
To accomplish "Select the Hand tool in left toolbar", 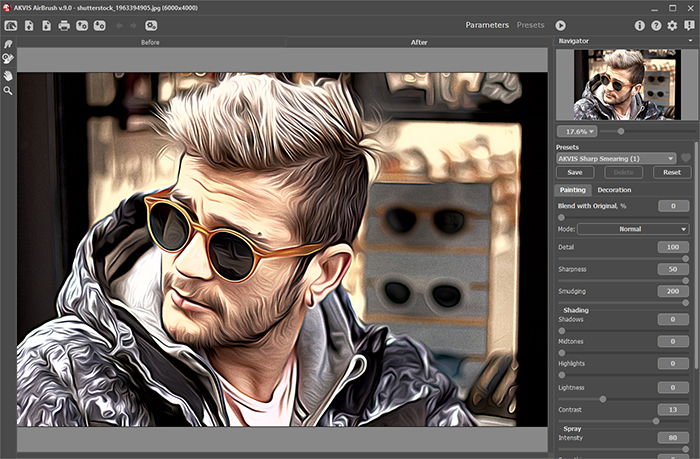I will [x=8, y=75].
